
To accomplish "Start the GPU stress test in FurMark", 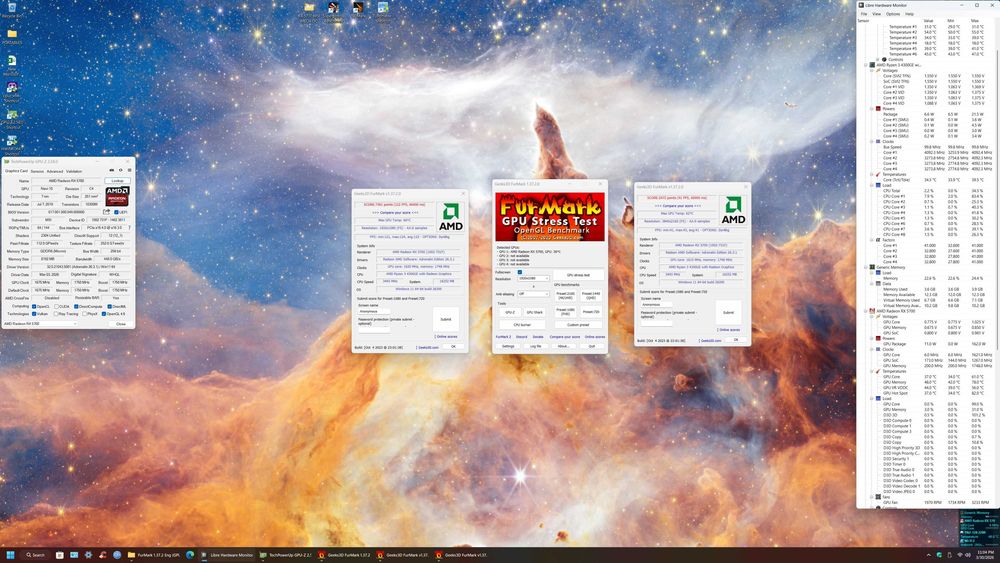I will (578, 275).
